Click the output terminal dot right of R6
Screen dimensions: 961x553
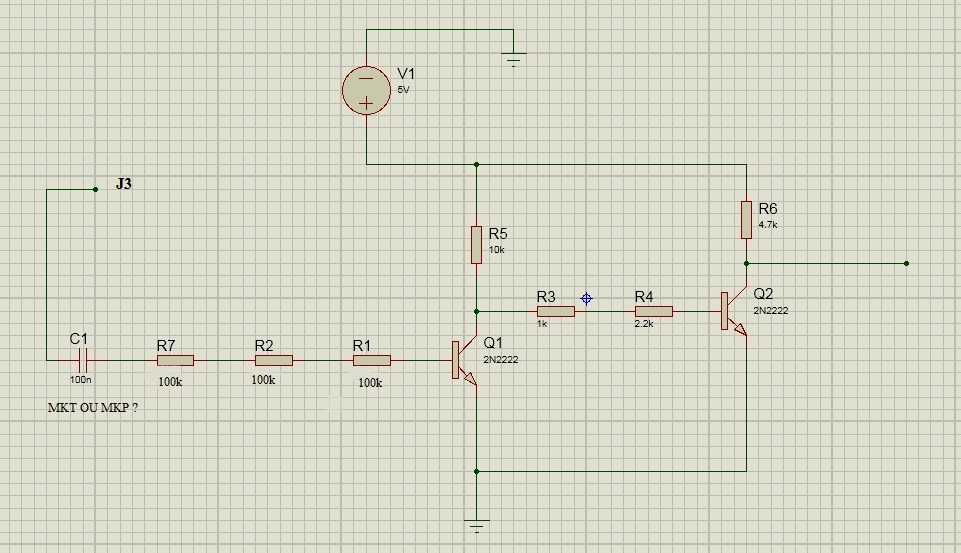(x=906, y=263)
